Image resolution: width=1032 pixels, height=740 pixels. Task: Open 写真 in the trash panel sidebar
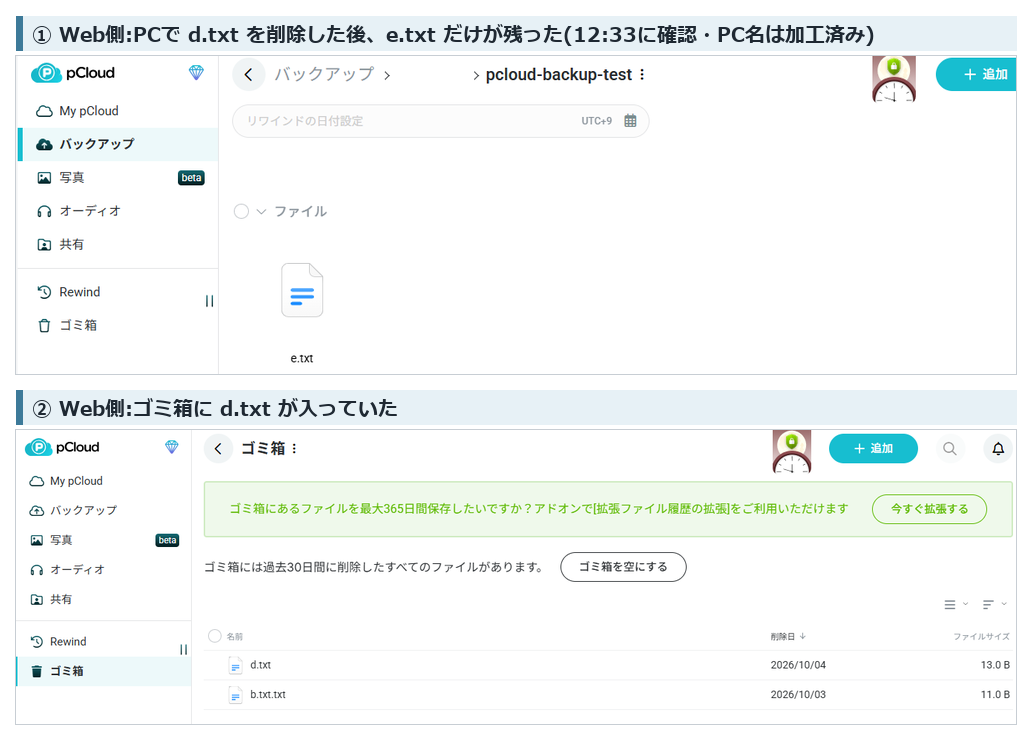pos(103,540)
